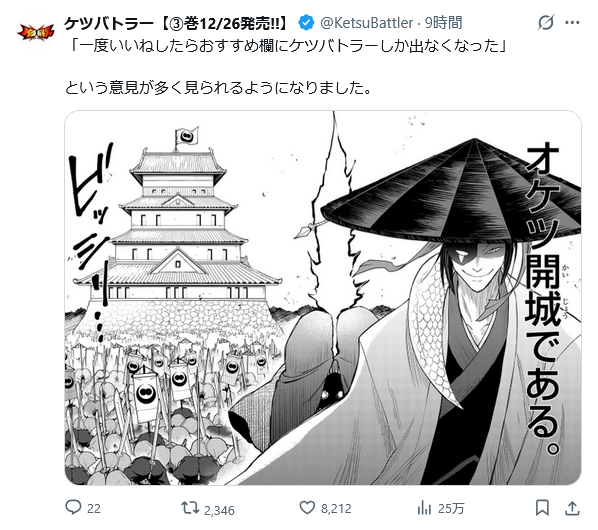Screen dimensions: 598x530
Task: Click the 2,346 reposts count
Action: (x=219, y=510)
